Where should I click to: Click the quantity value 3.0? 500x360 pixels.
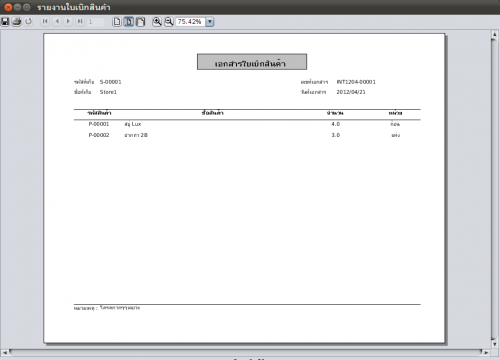[335, 135]
